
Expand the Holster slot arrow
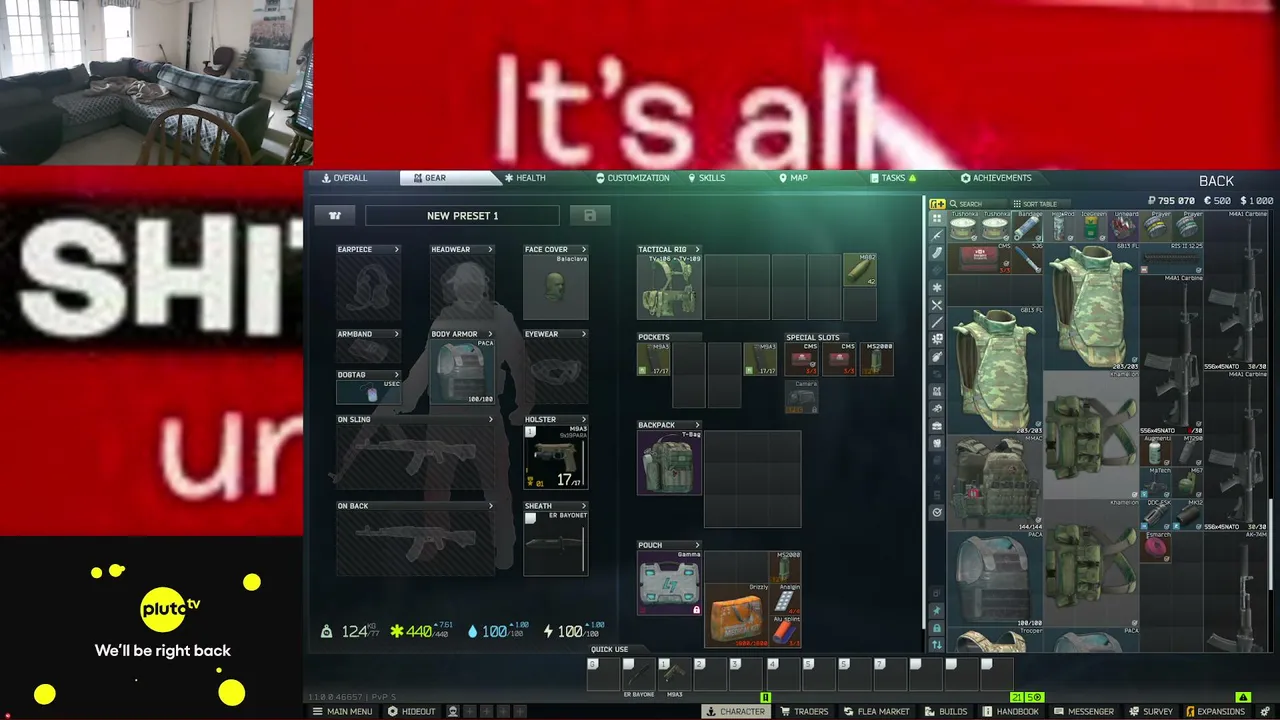pyautogui.click(x=583, y=420)
